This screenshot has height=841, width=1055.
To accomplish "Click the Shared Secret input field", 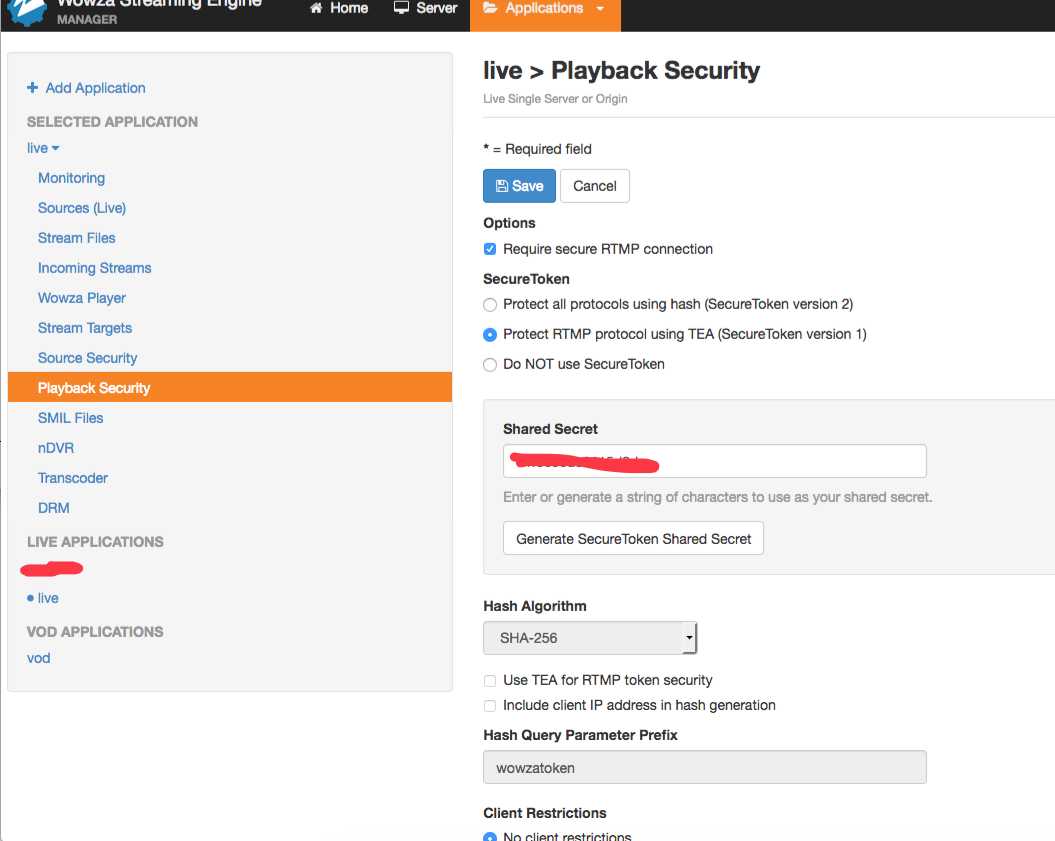I will [x=715, y=461].
